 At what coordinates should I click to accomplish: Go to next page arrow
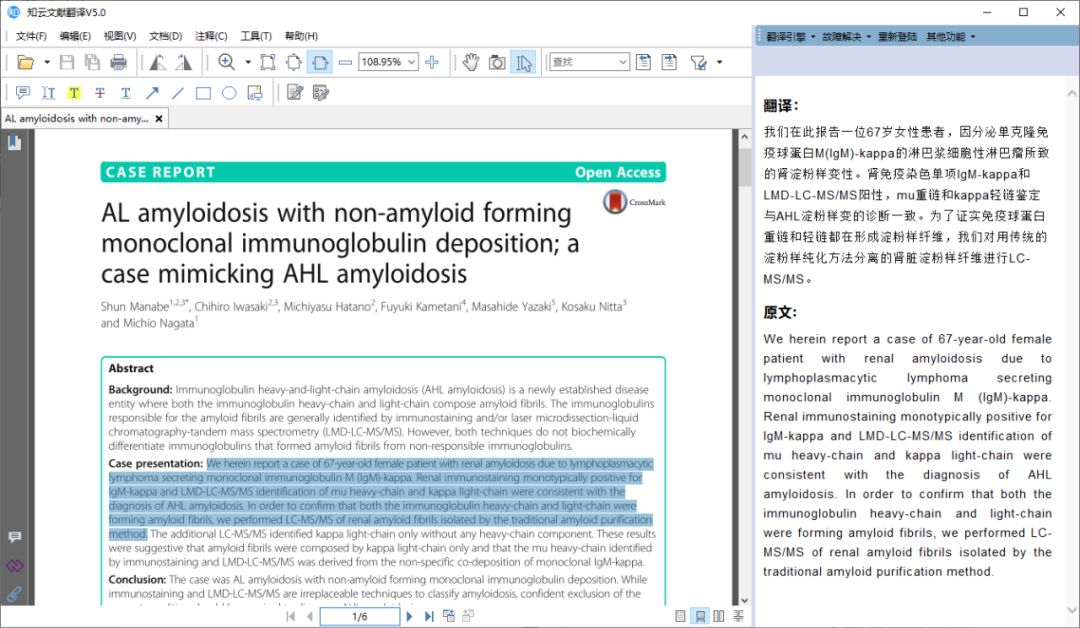(409, 616)
